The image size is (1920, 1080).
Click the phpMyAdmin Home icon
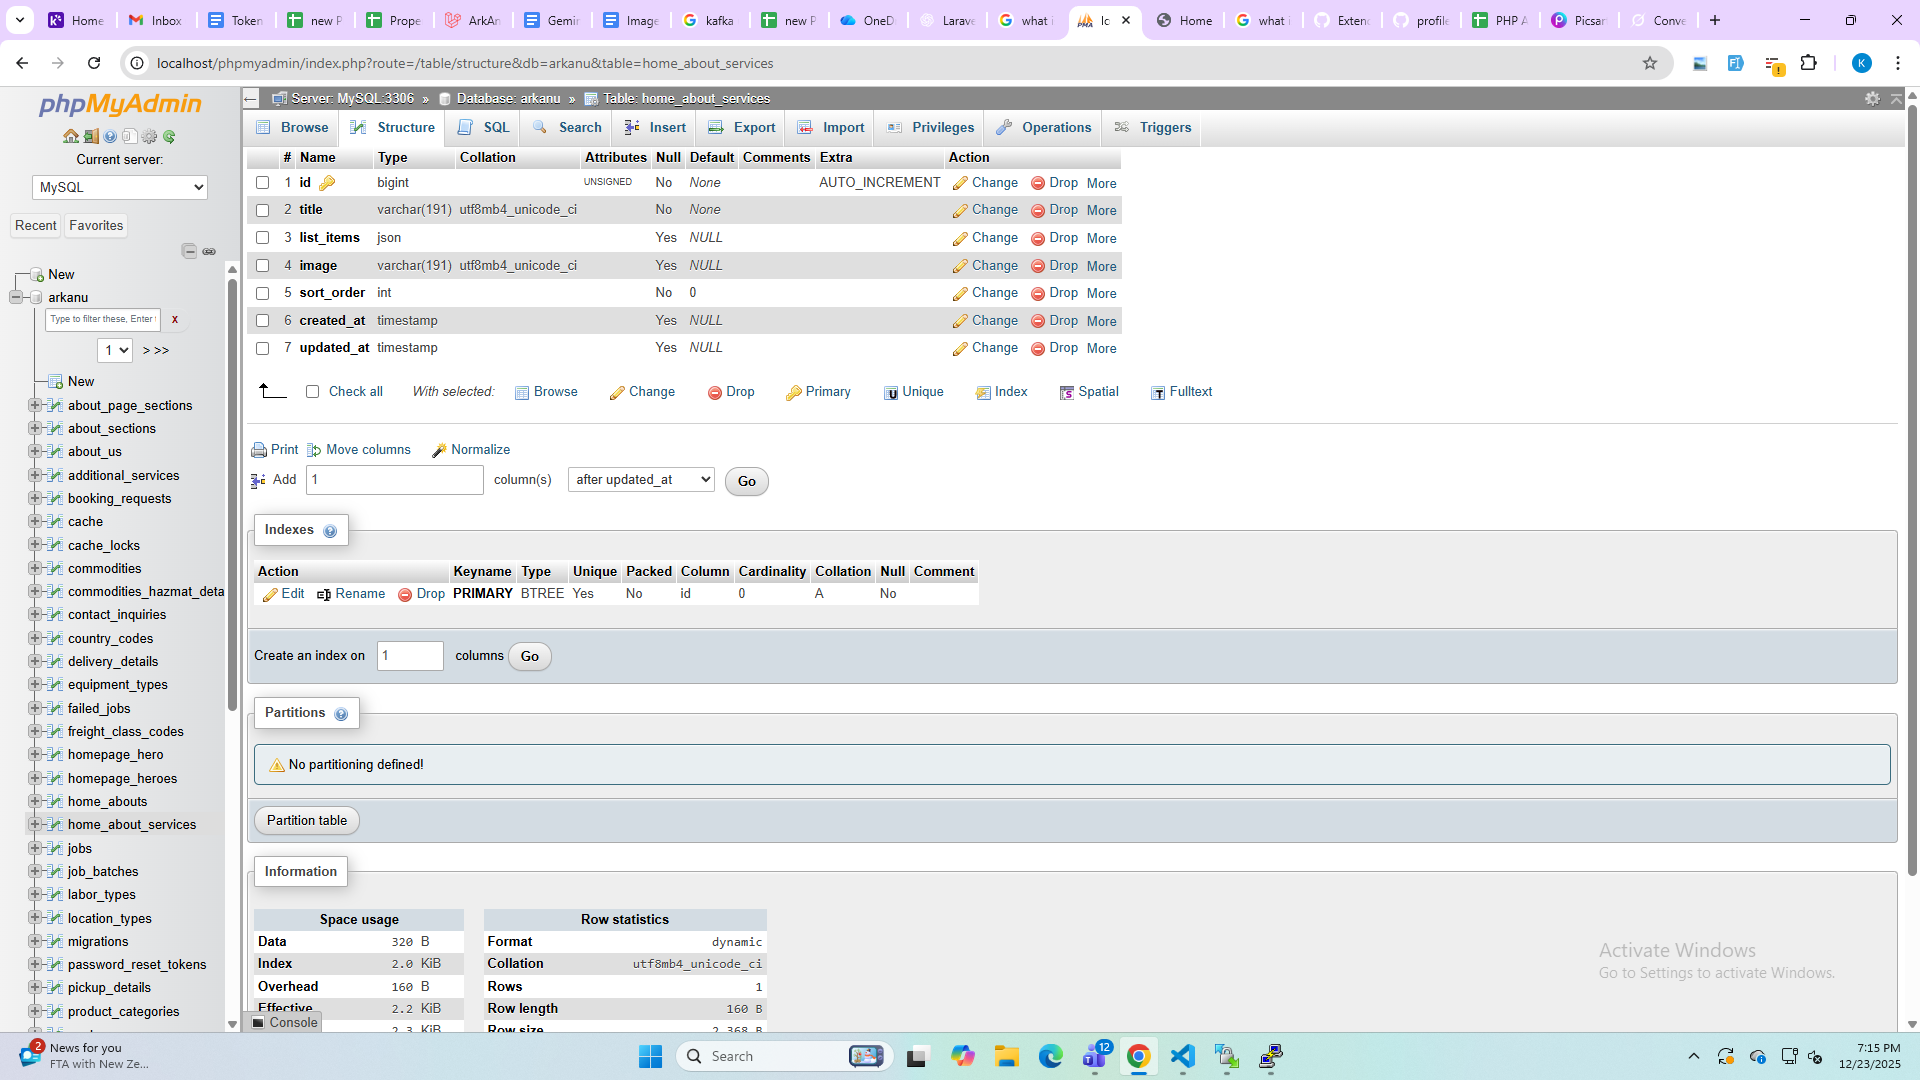pyautogui.click(x=70, y=137)
